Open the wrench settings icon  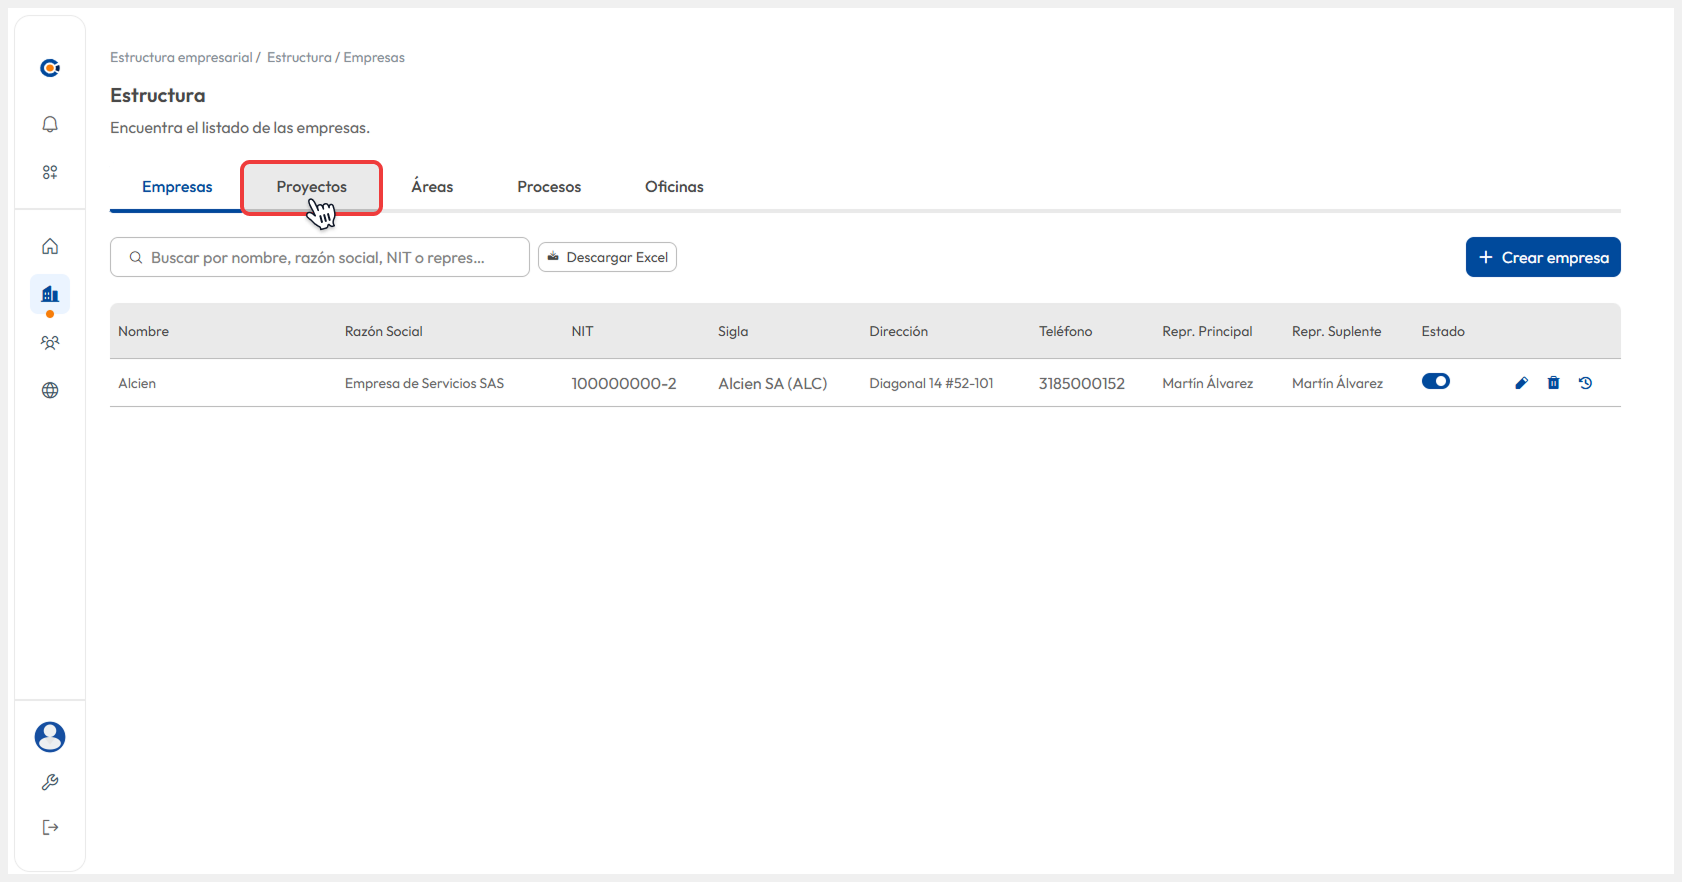(50, 782)
